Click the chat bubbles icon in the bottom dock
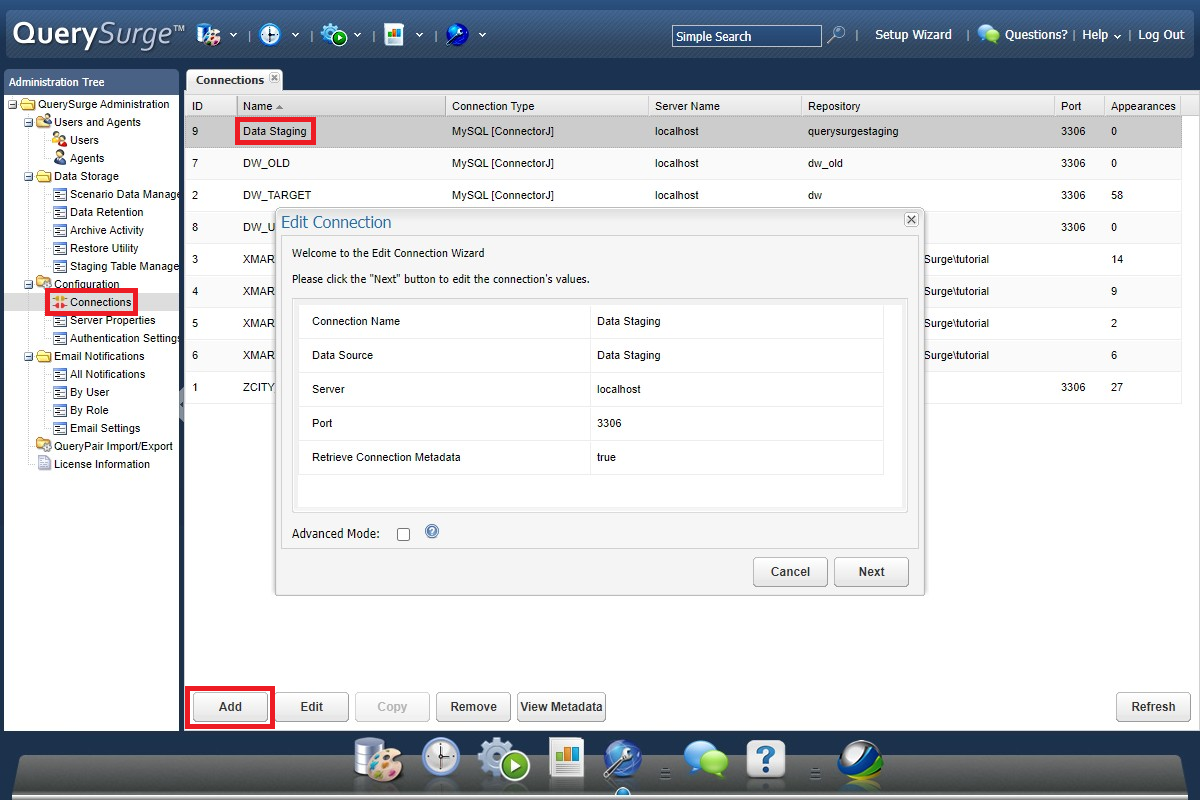The width and height of the screenshot is (1200, 800). tap(706, 760)
